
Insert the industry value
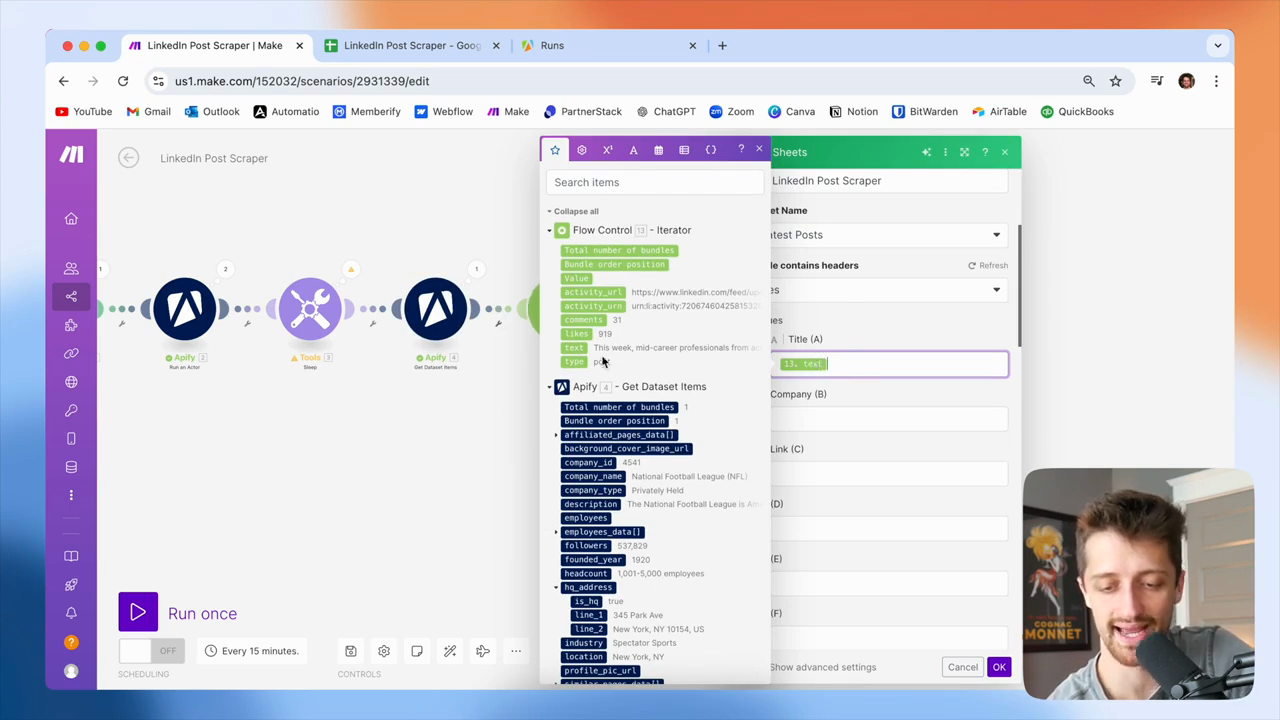[x=584, y=643]
